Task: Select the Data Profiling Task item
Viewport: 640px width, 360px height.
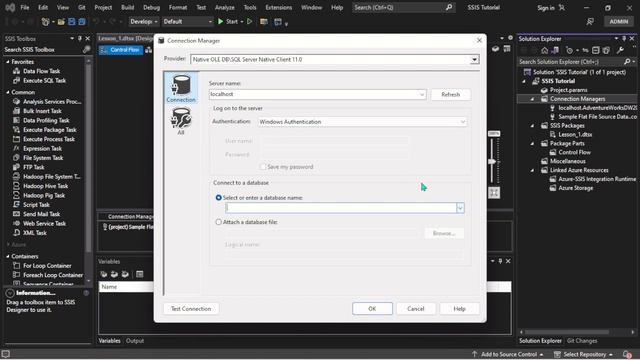Action: tap(46, 120)
